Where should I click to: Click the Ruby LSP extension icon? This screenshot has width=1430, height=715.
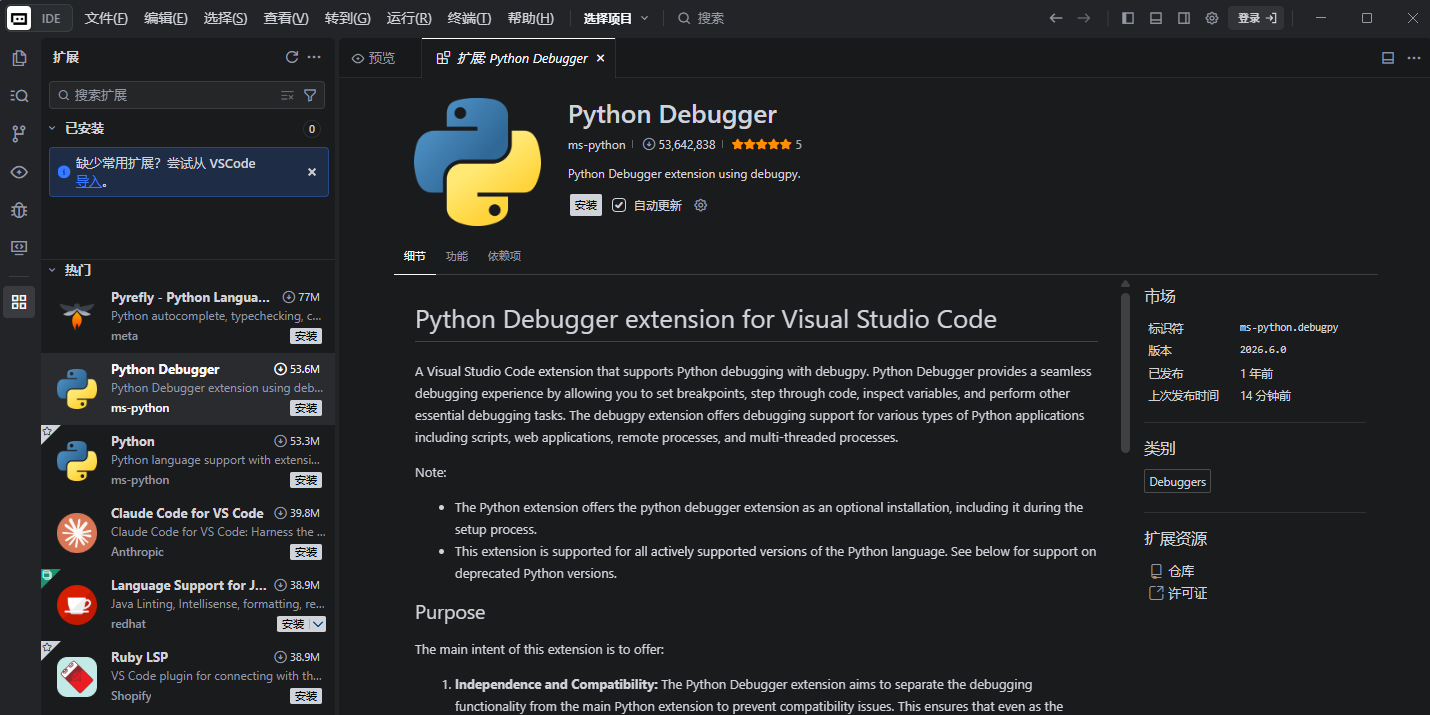point(77,677)
